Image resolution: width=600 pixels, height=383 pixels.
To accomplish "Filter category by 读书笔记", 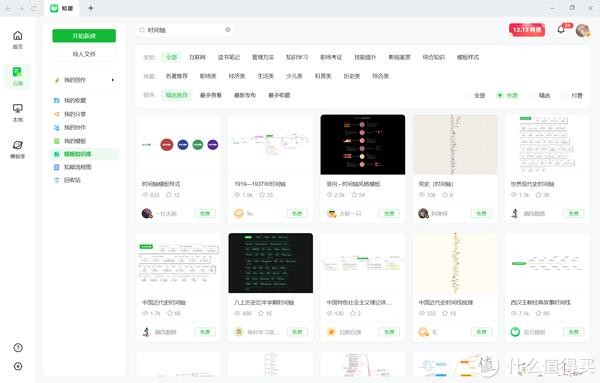I will (228, 57).
